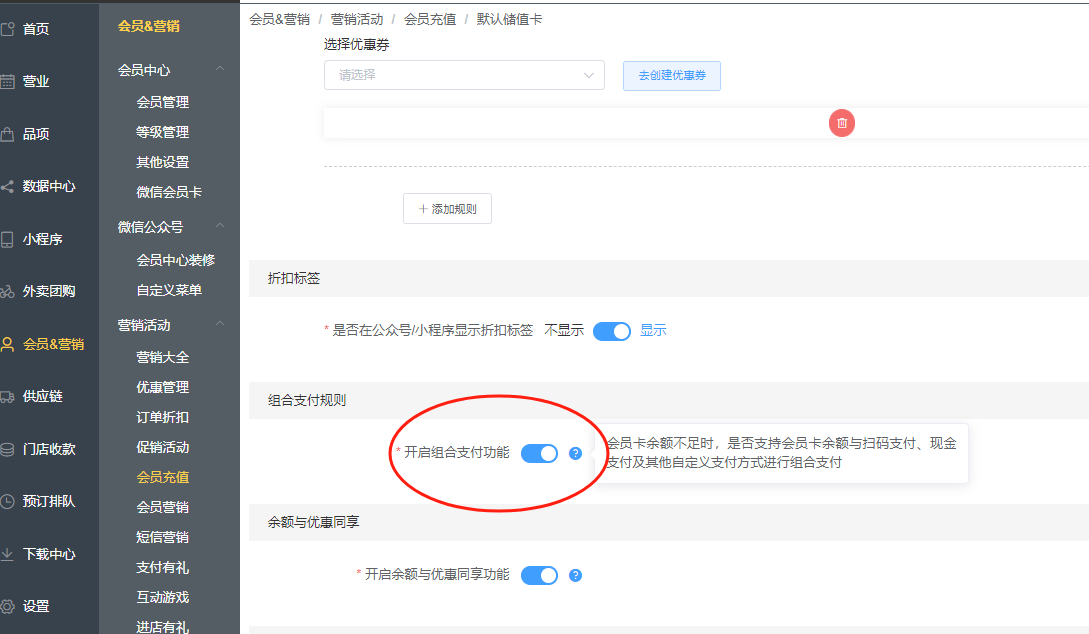Click the 营业 calendar icon
Viewport: 1089px width, 634px height.
8,81
